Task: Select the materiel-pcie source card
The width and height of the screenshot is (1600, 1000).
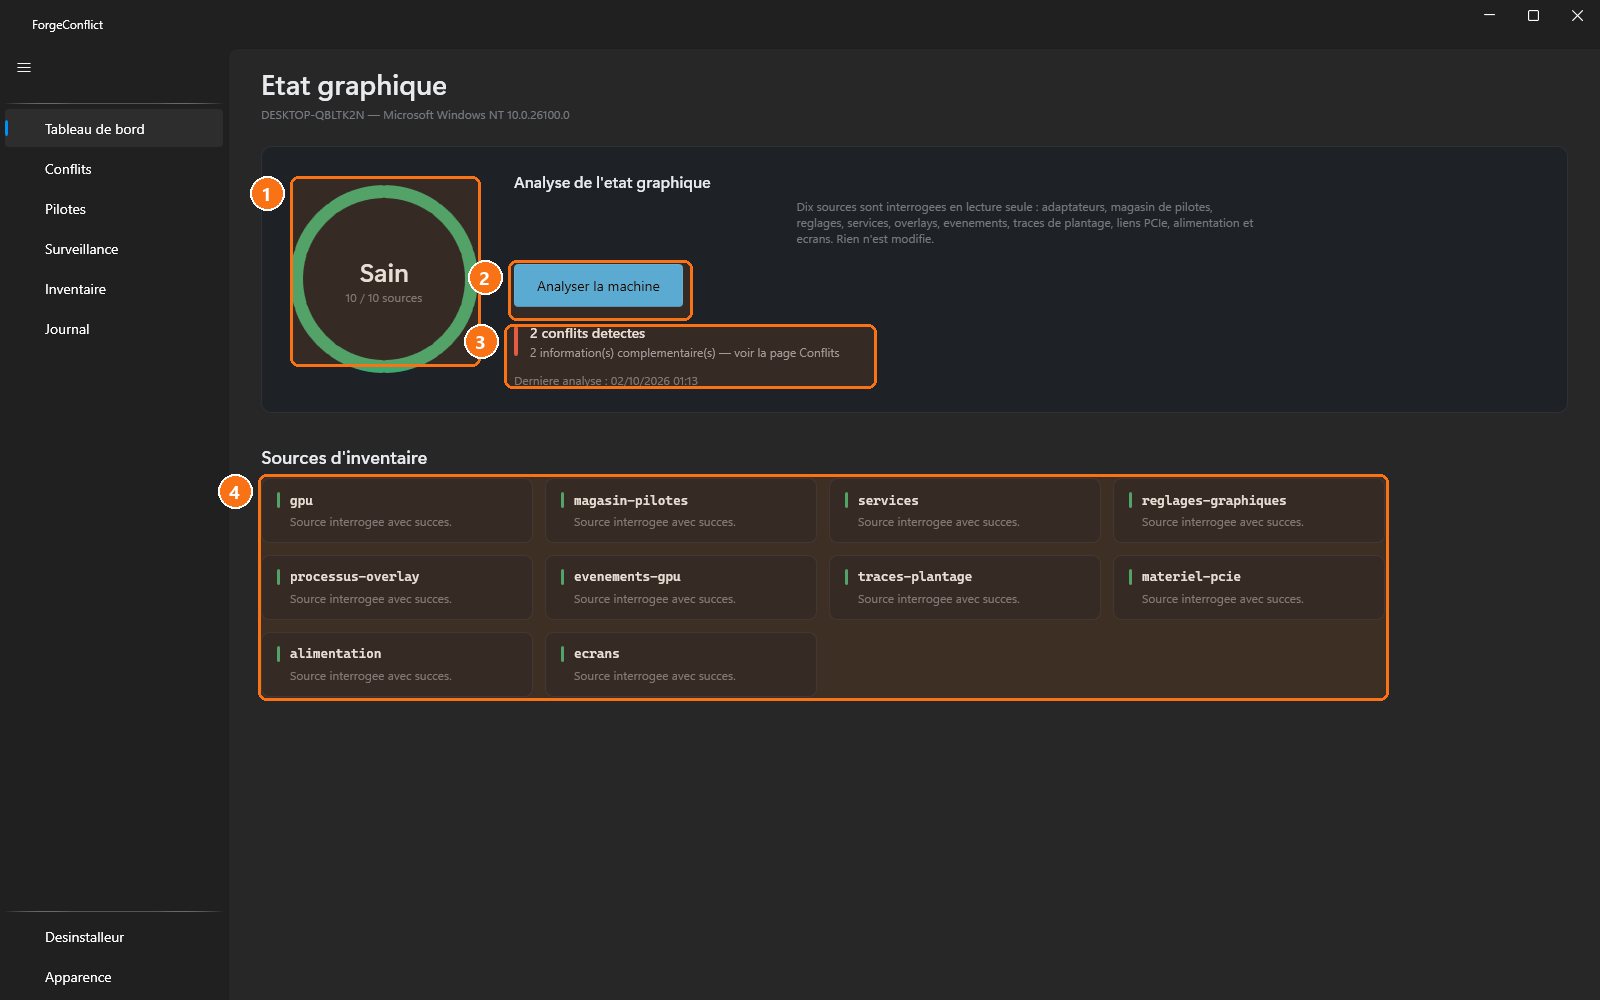Action: (x=1249, y=587)
